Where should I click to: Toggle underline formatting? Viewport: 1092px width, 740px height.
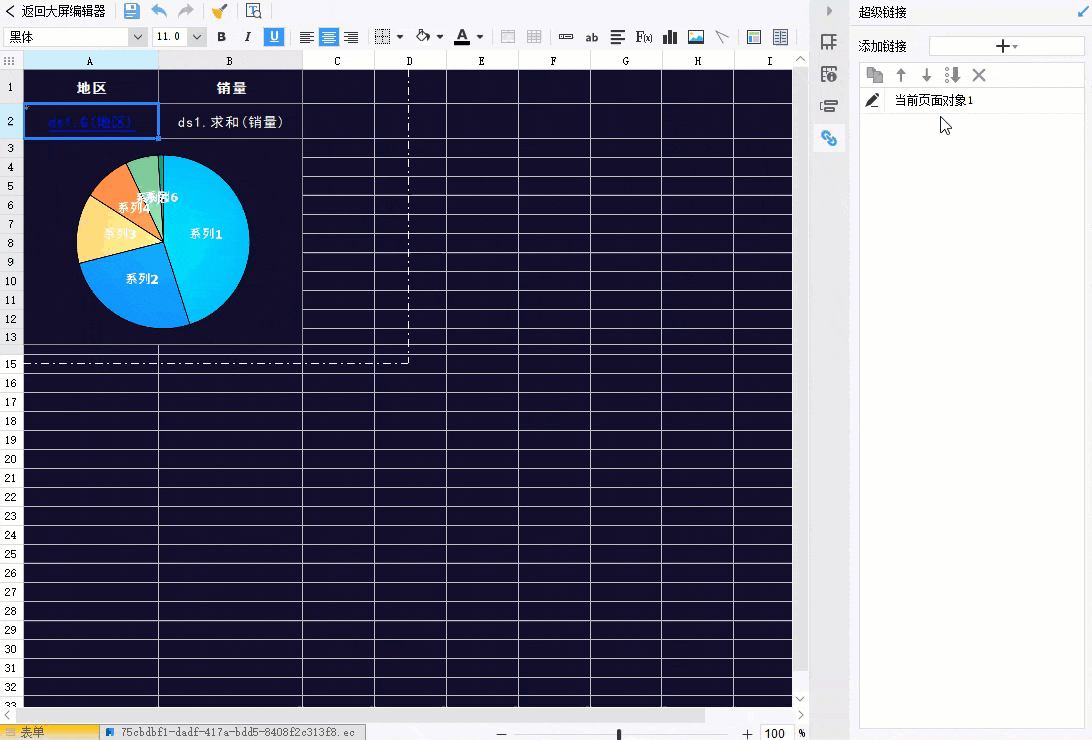pyautogui.click(x=273, y=37)
